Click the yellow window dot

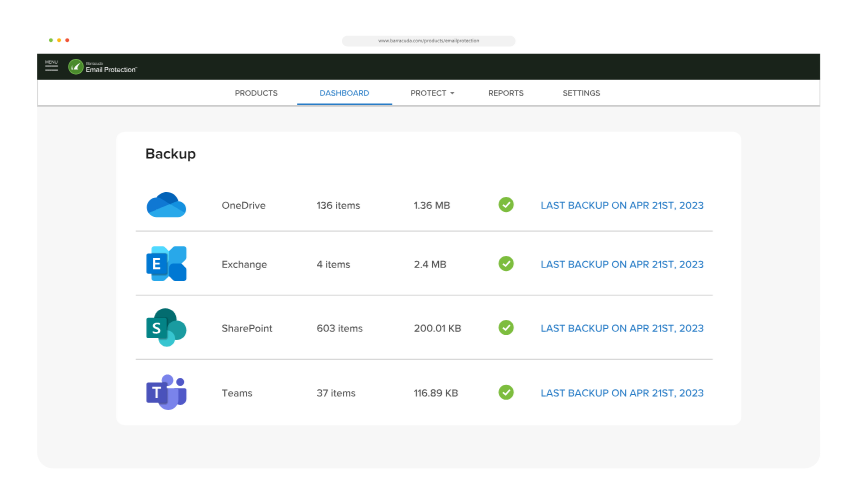(x=59, y=40)
